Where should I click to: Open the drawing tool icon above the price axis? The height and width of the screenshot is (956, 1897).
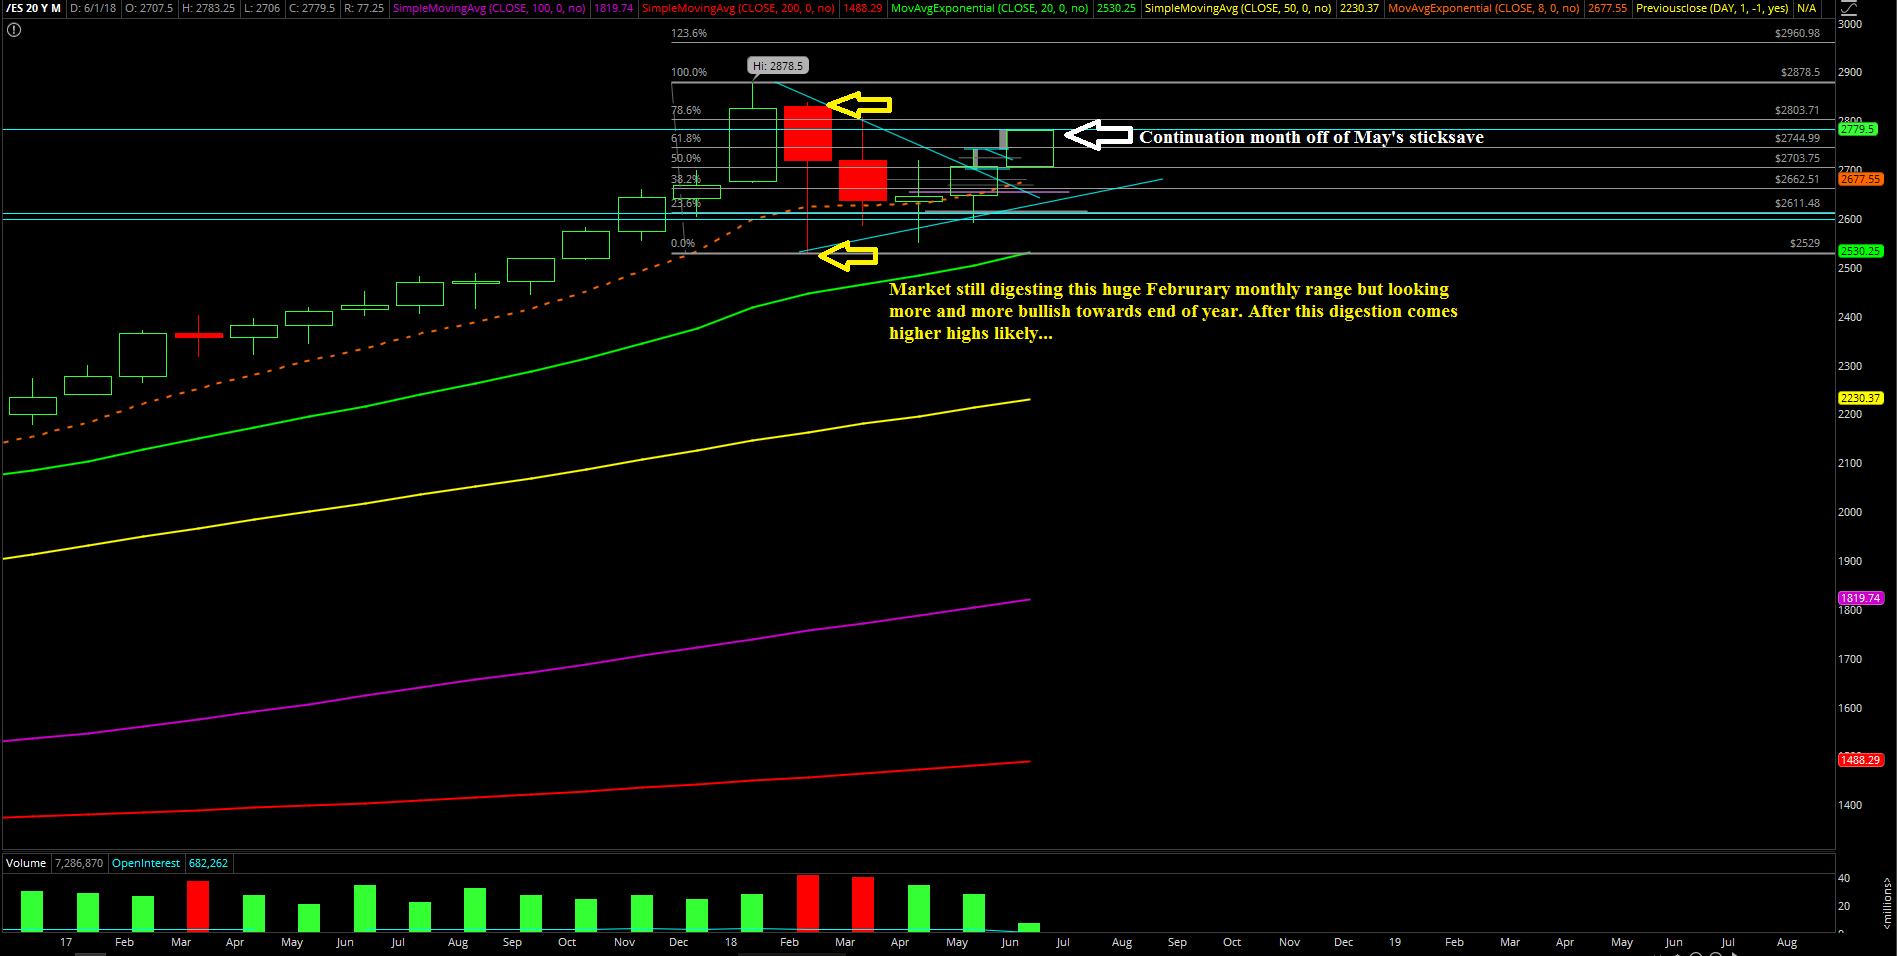coord(1849,8)
